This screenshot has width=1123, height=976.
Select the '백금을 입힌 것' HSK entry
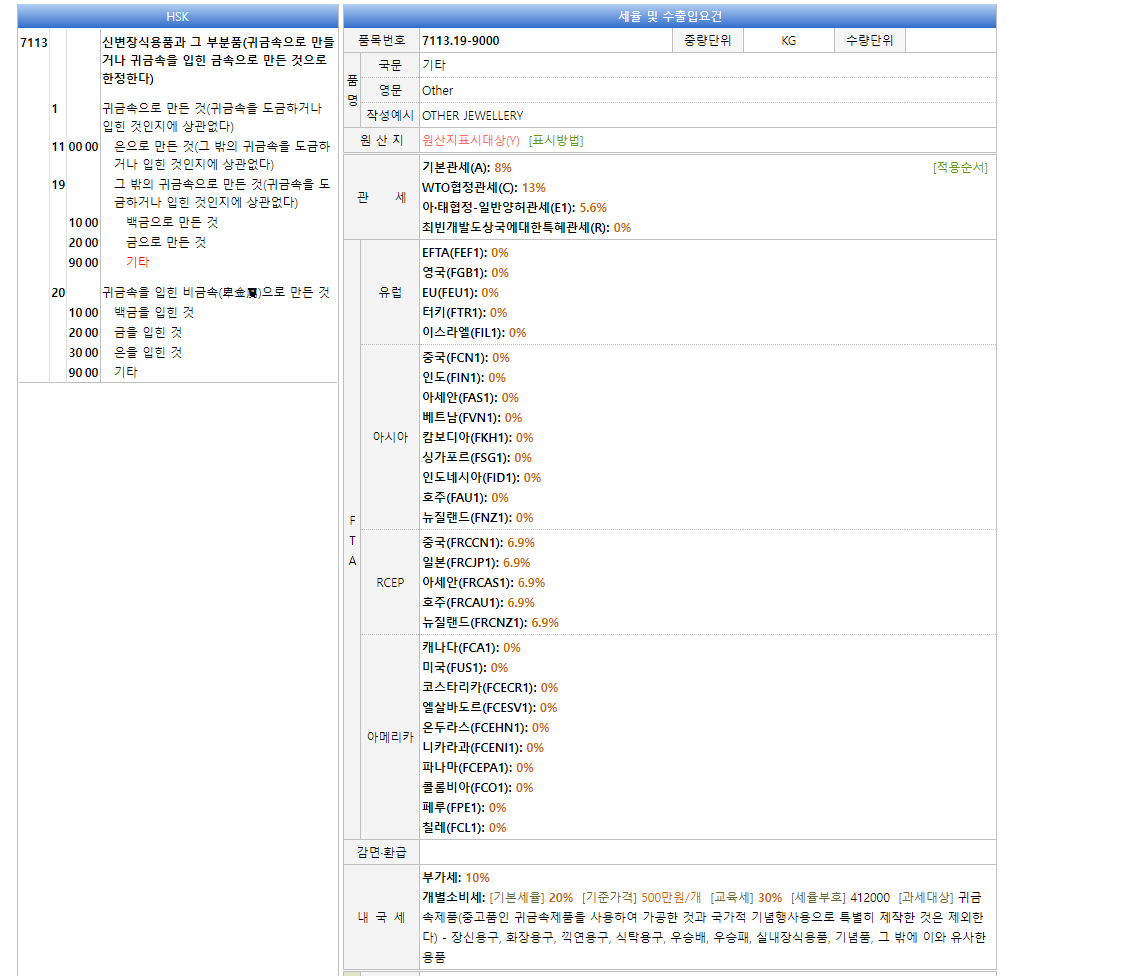click(154, 312)
